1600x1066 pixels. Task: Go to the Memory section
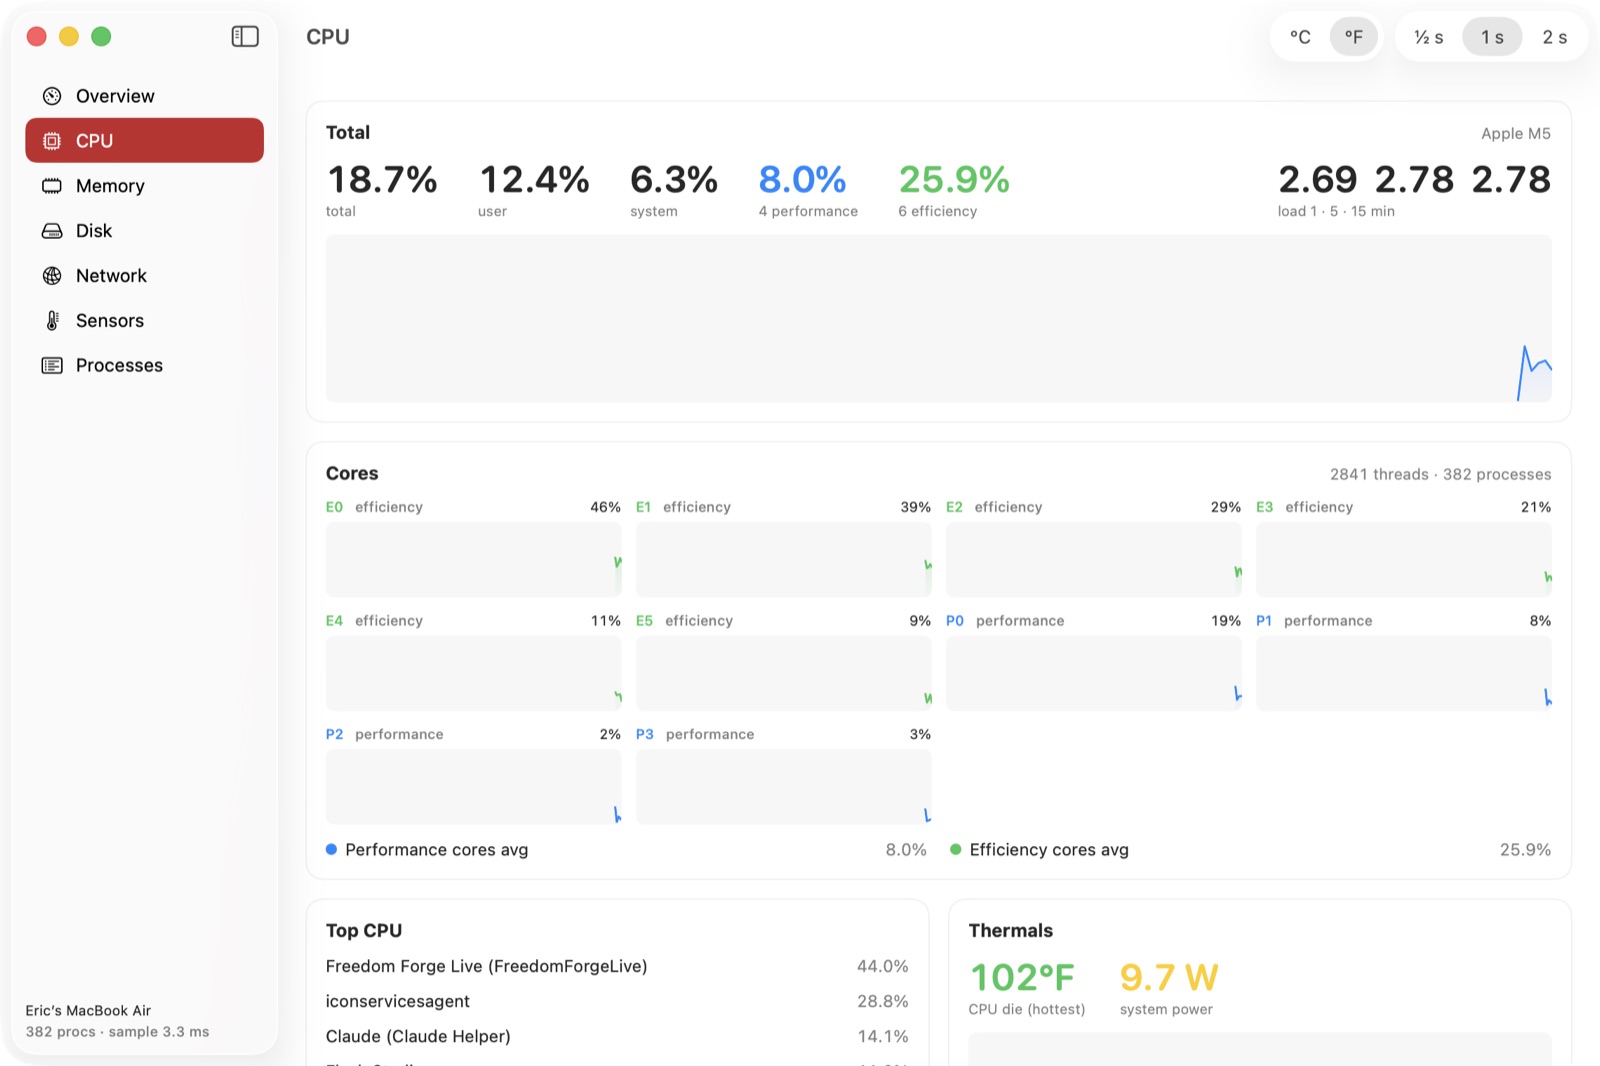[144, 186]
